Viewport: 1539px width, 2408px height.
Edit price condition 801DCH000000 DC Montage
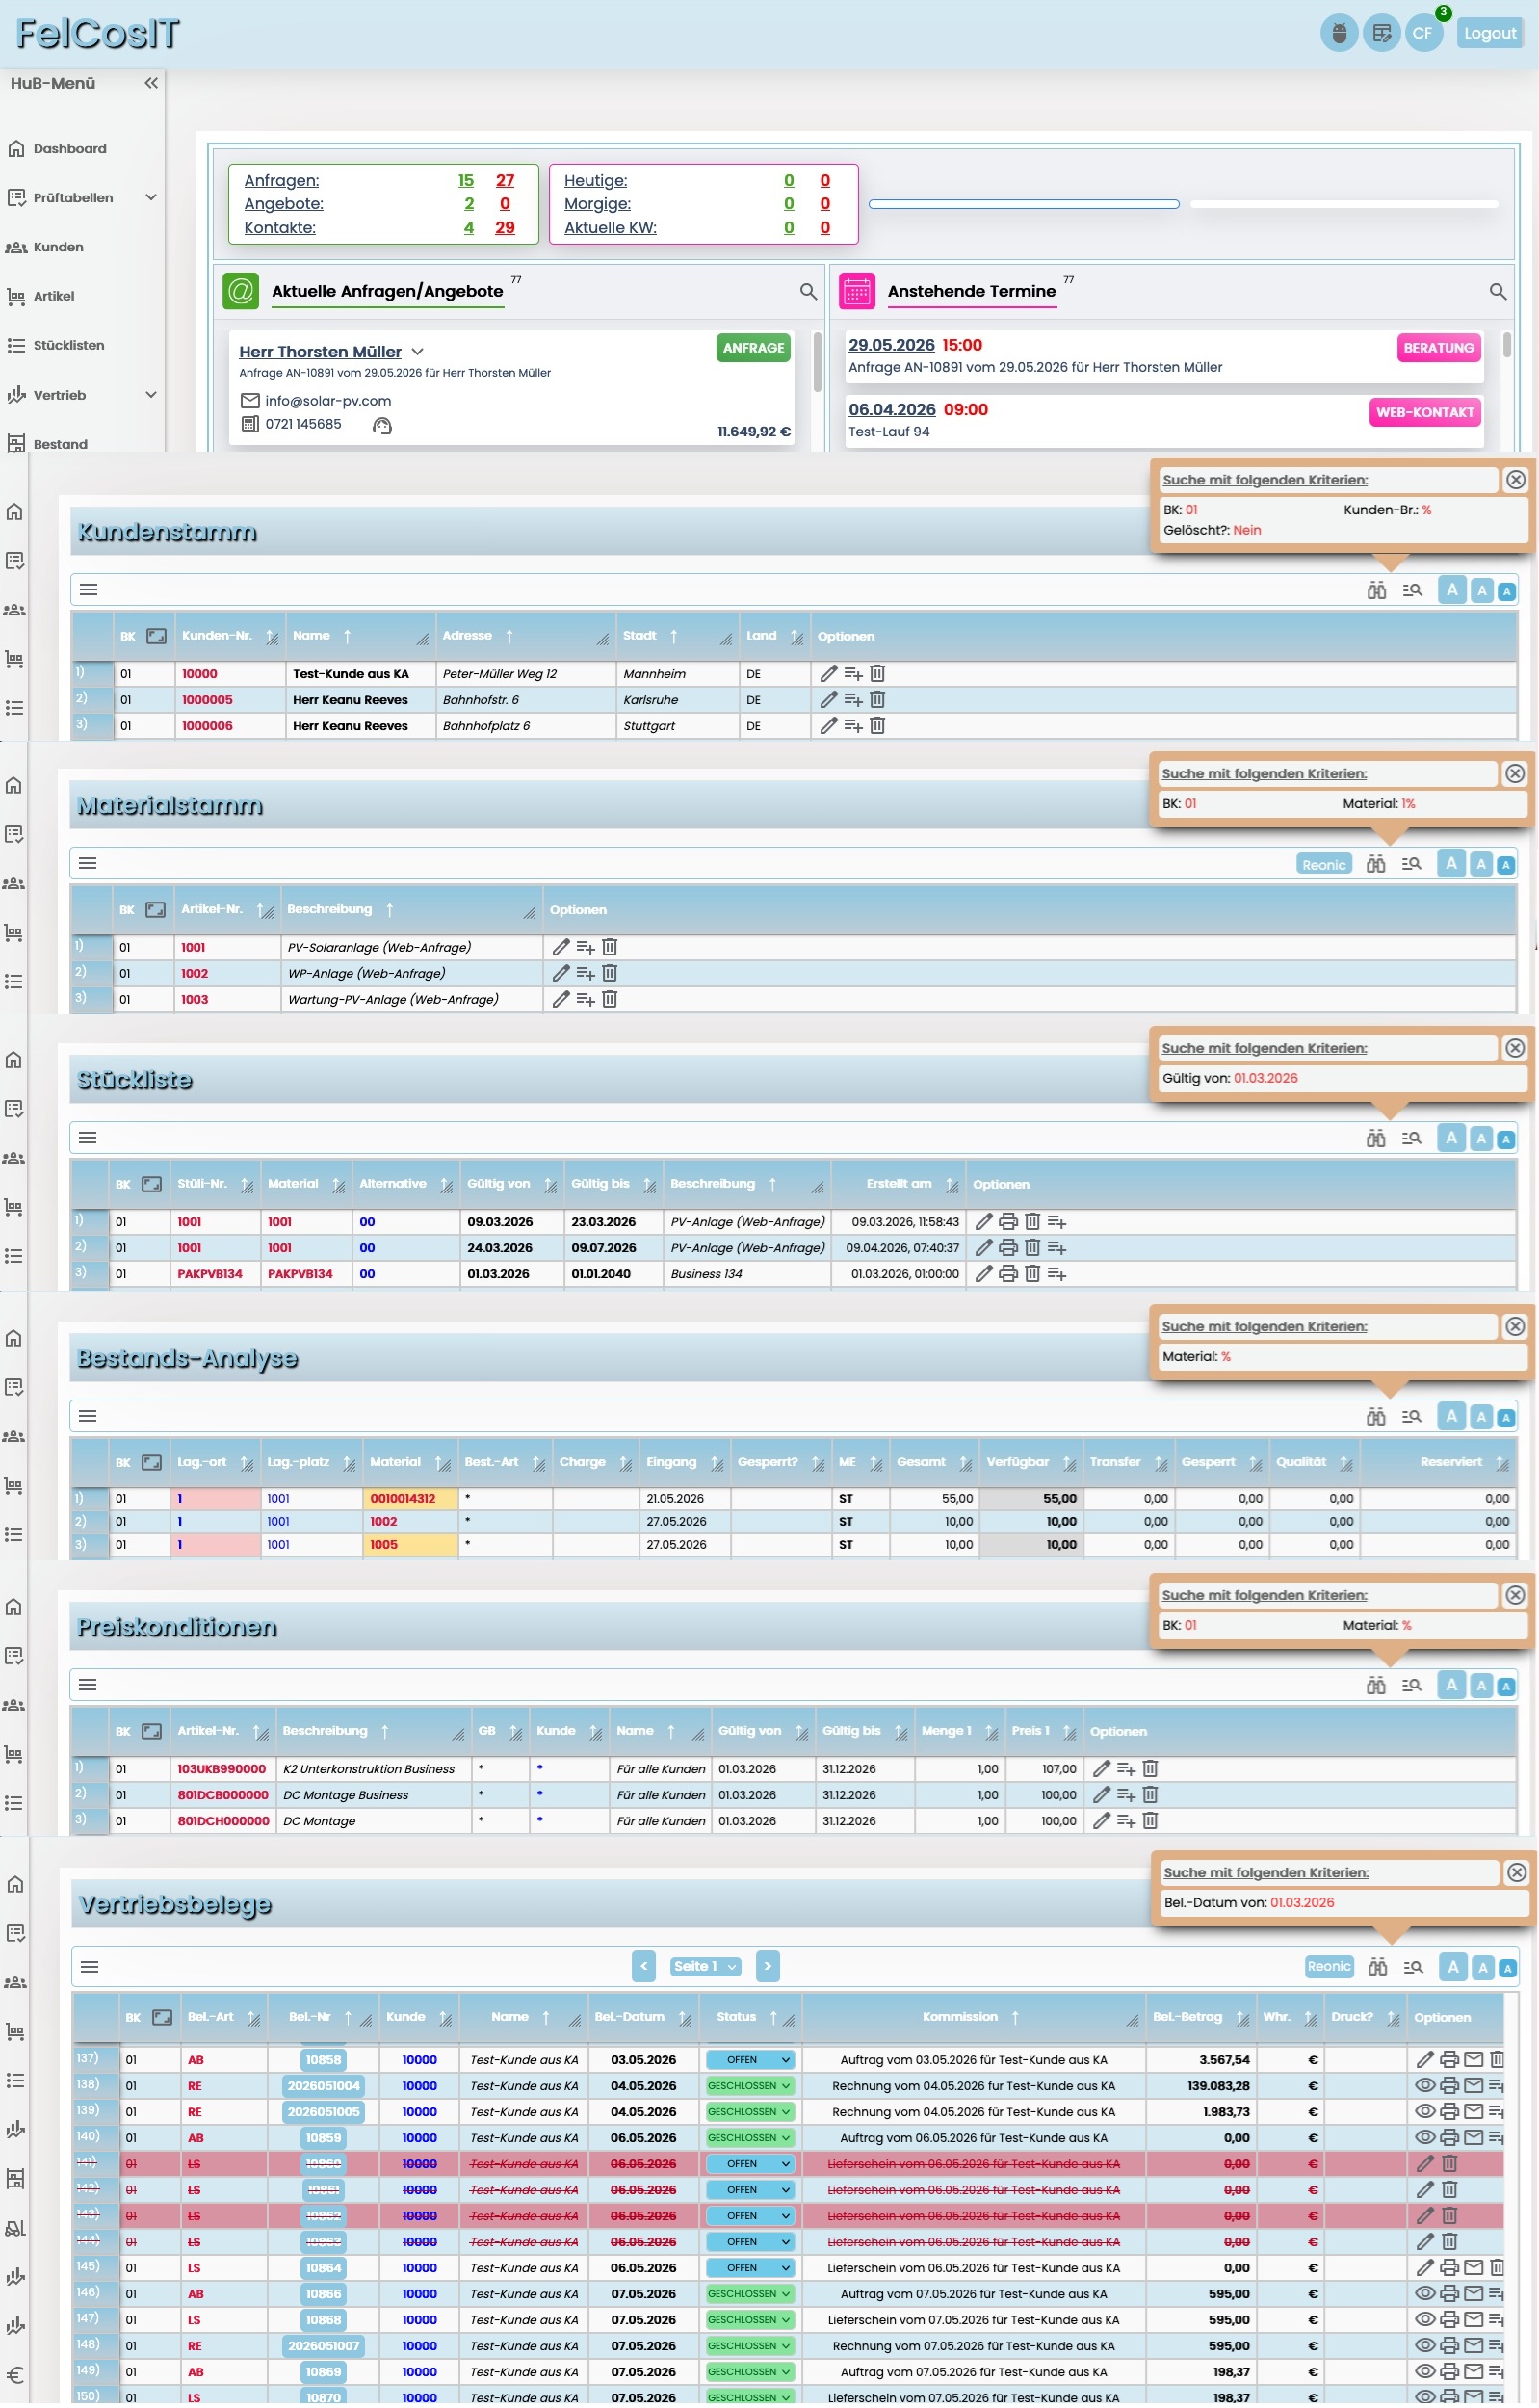1101,1821
